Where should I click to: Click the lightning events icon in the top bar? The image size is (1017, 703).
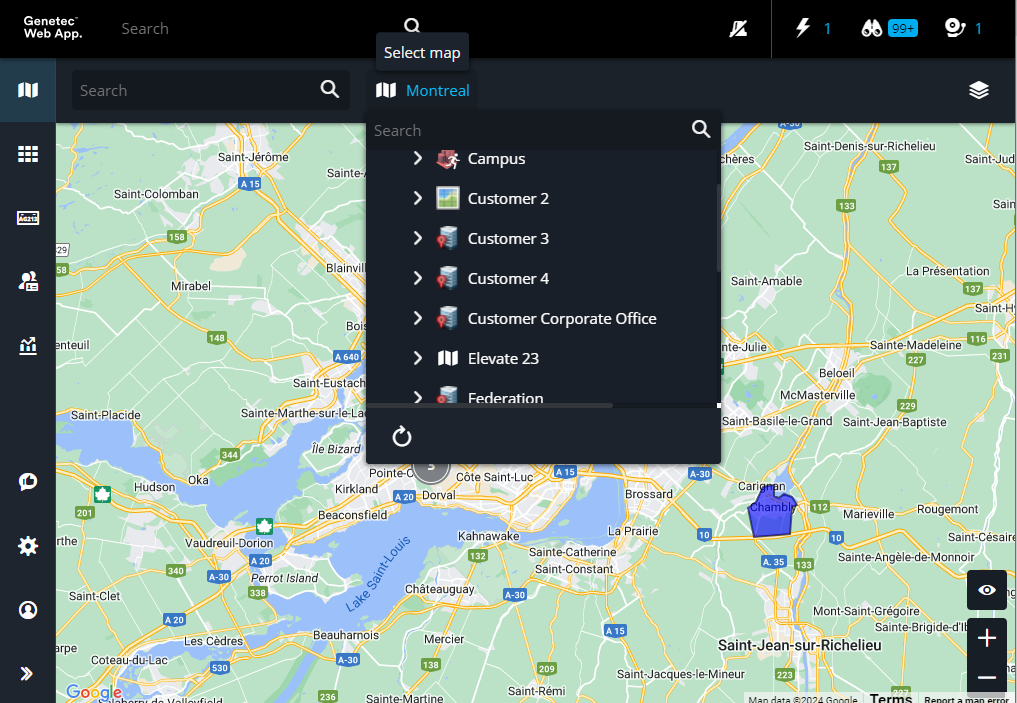click(x=805, y=28)
